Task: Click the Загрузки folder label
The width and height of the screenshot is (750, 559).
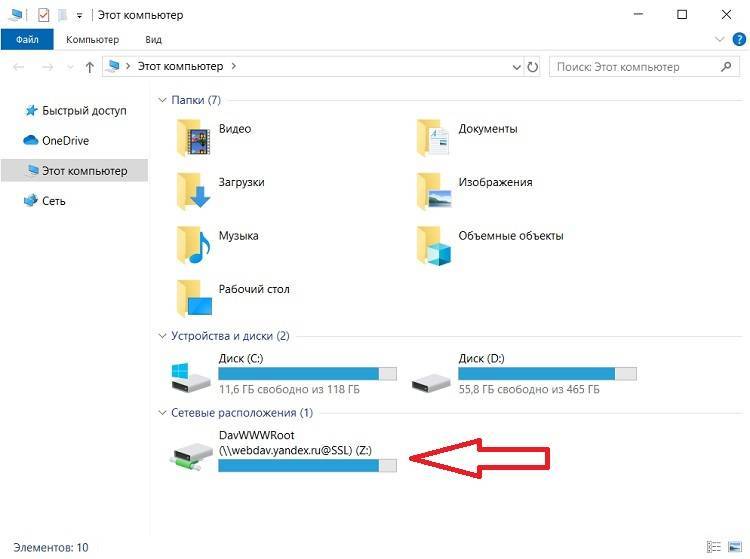Action: coord(242,182)
